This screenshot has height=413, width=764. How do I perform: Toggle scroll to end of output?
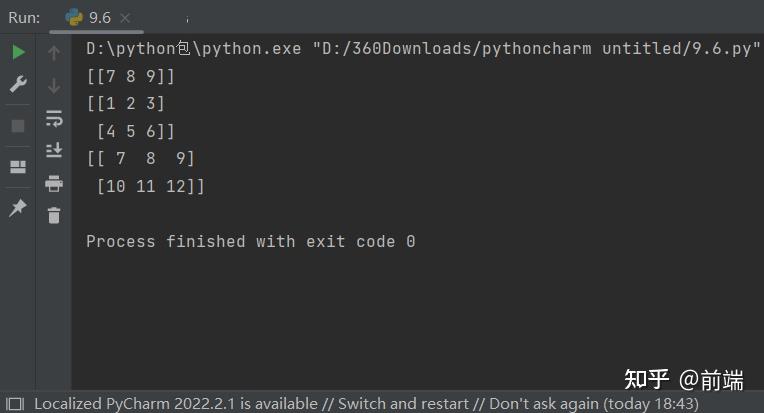coord(54,150)
